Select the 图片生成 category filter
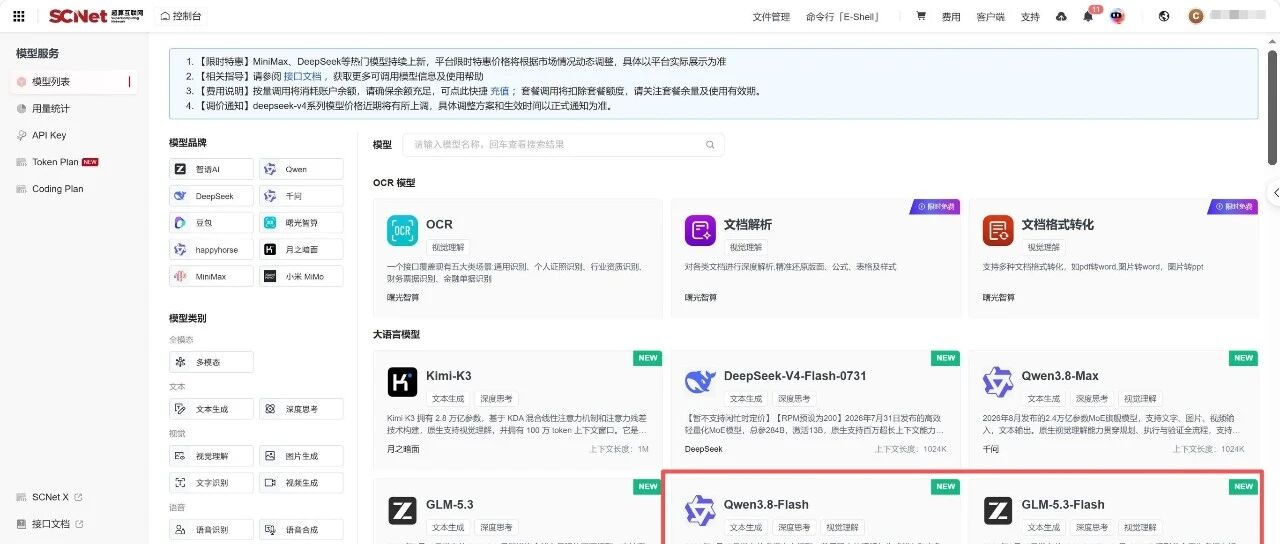 (301, 456)
